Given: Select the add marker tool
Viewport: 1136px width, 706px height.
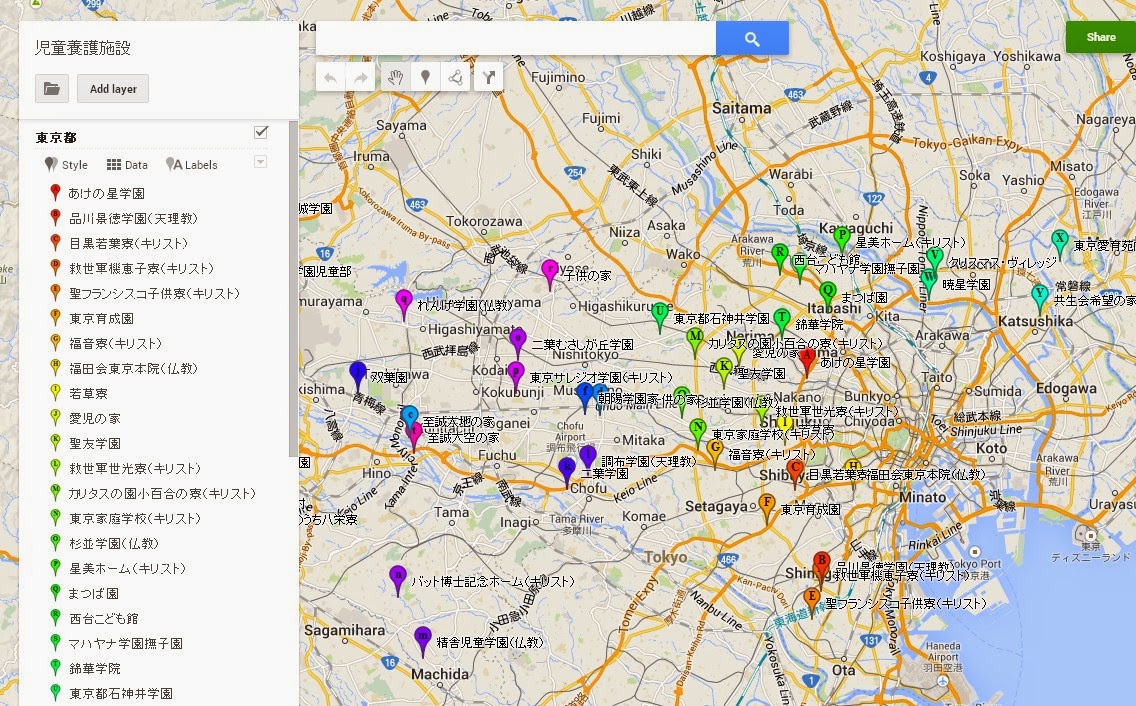Looking at the screenshot, I should click(426, 77).
